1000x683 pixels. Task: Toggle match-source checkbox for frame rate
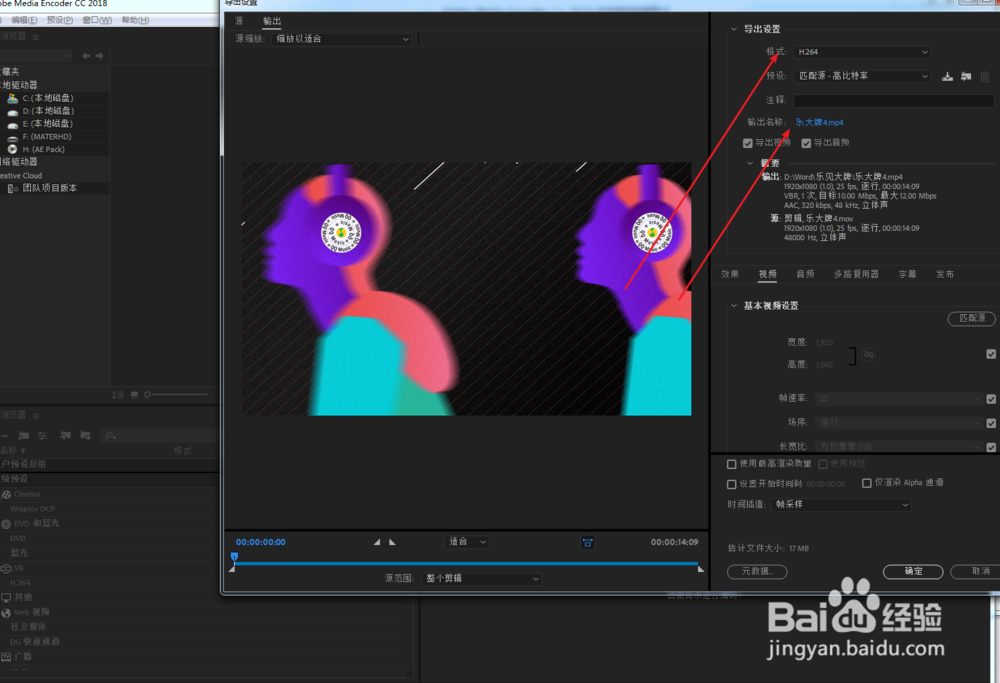pos(991,399)
